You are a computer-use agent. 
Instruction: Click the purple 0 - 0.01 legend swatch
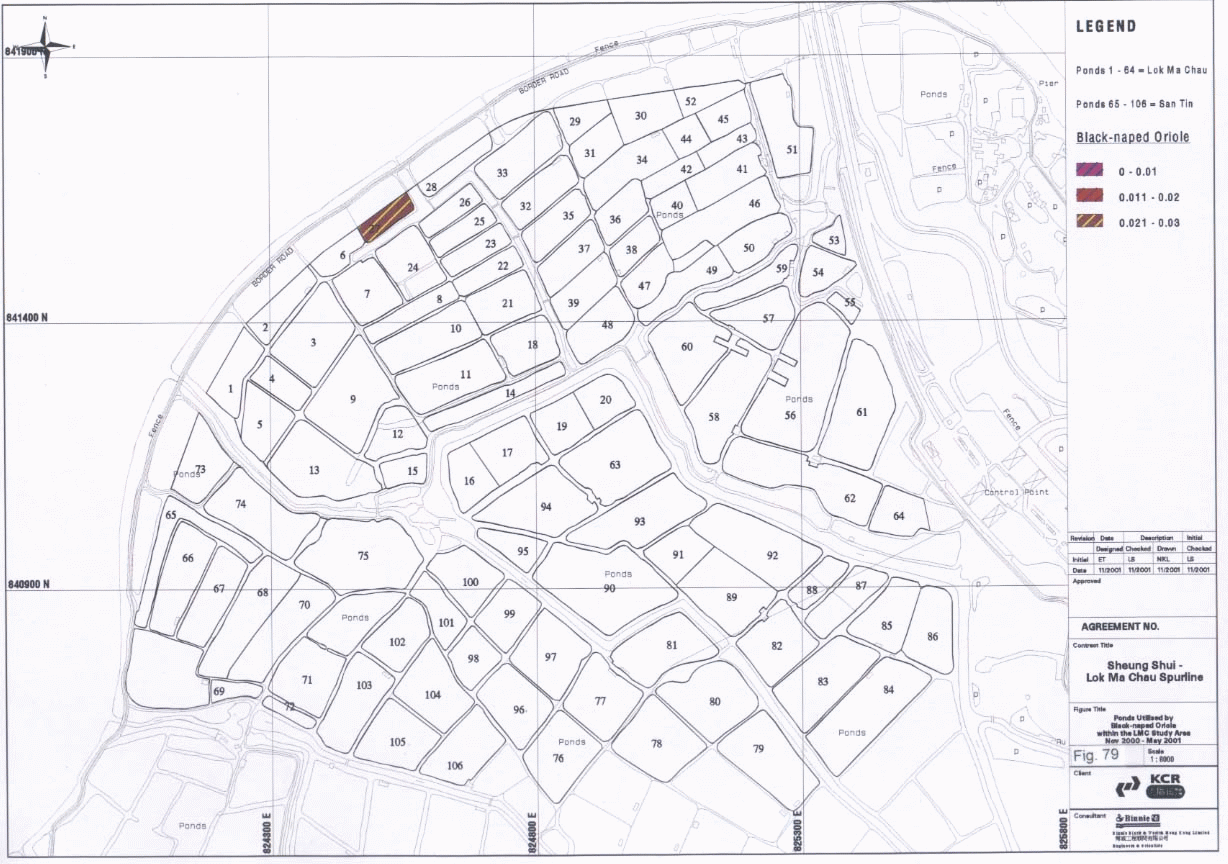coord(1089,171)
